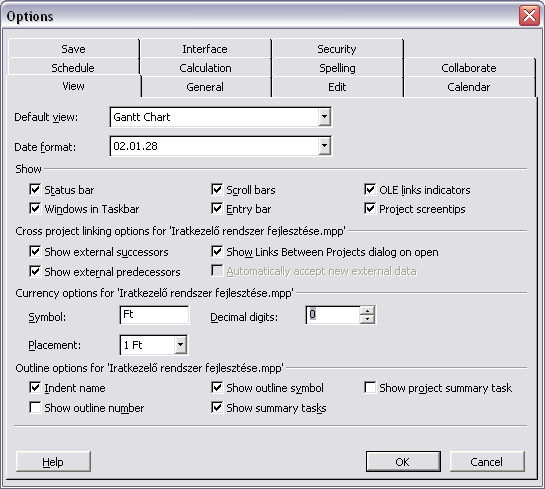
Task: Uncheck Show summary tasks
Action: 217,407
